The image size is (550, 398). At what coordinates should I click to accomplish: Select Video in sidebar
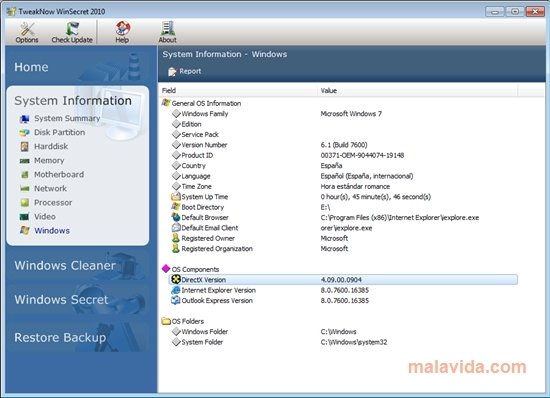click(x=45, y=217)
